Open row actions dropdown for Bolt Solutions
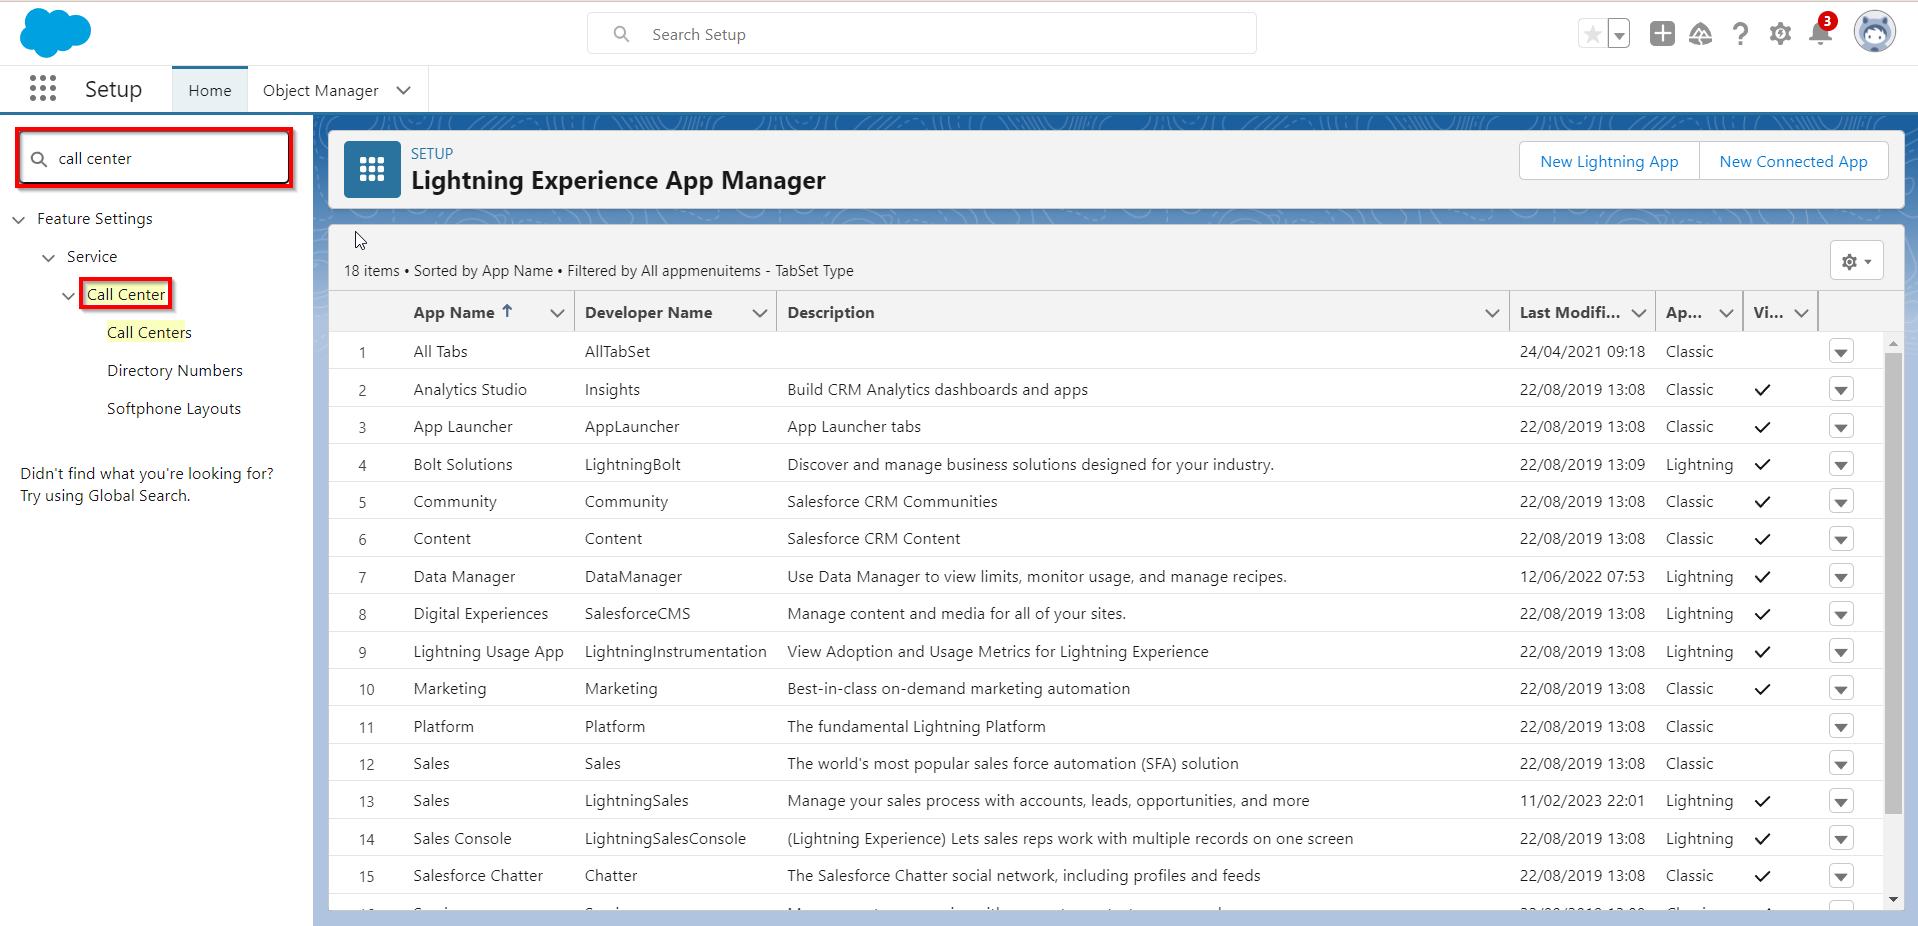 tap(1841, 464)
